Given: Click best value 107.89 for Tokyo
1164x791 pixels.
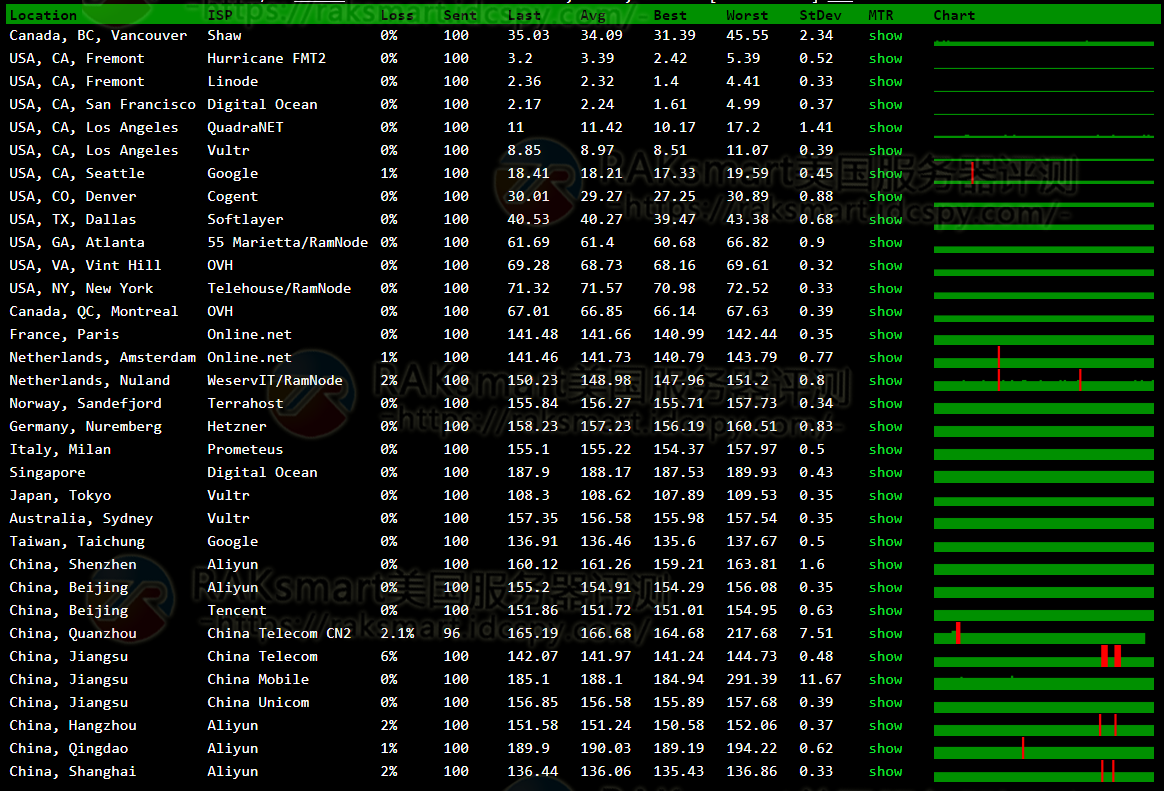Looking at the screenshot, I should point(679,496).
